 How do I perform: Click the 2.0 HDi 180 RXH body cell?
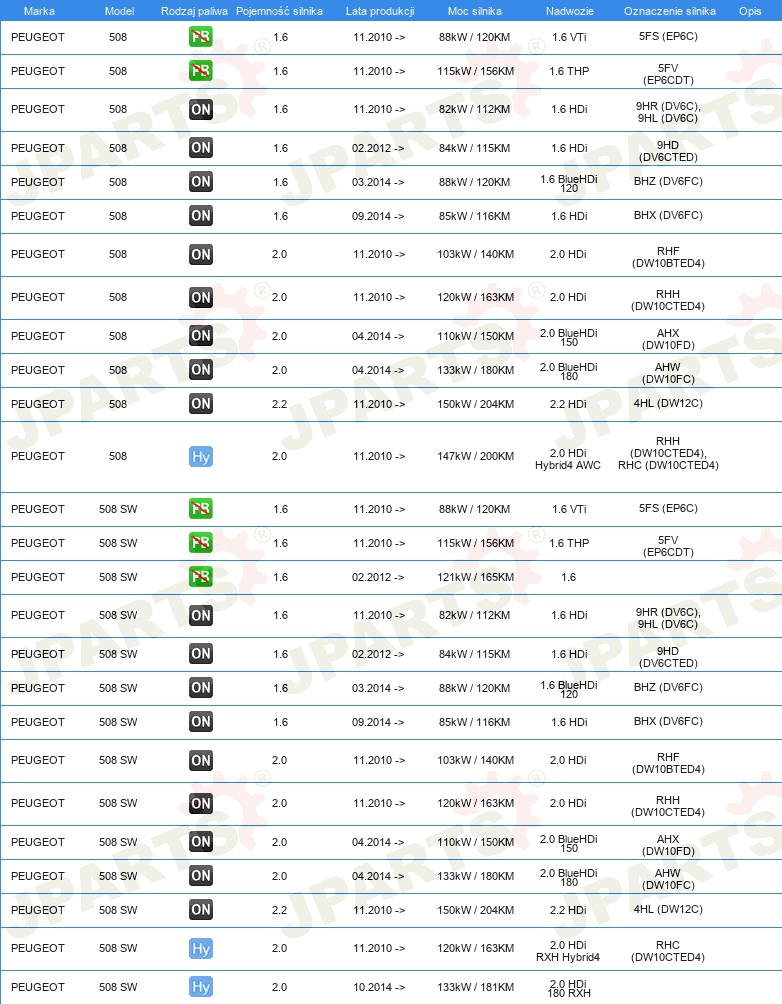point(569,988)
